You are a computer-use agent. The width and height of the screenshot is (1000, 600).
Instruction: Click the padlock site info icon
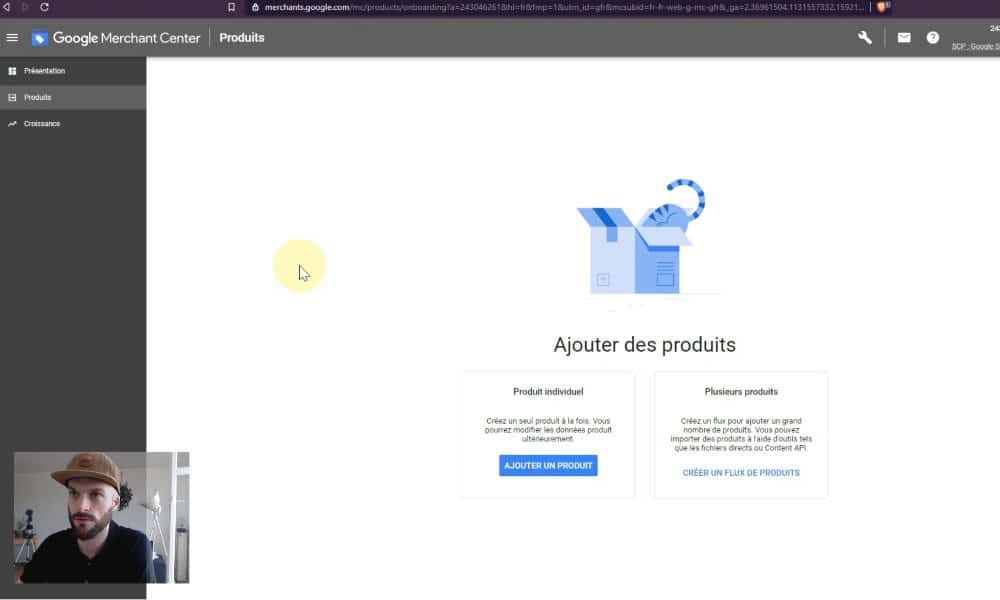[255, 7]
